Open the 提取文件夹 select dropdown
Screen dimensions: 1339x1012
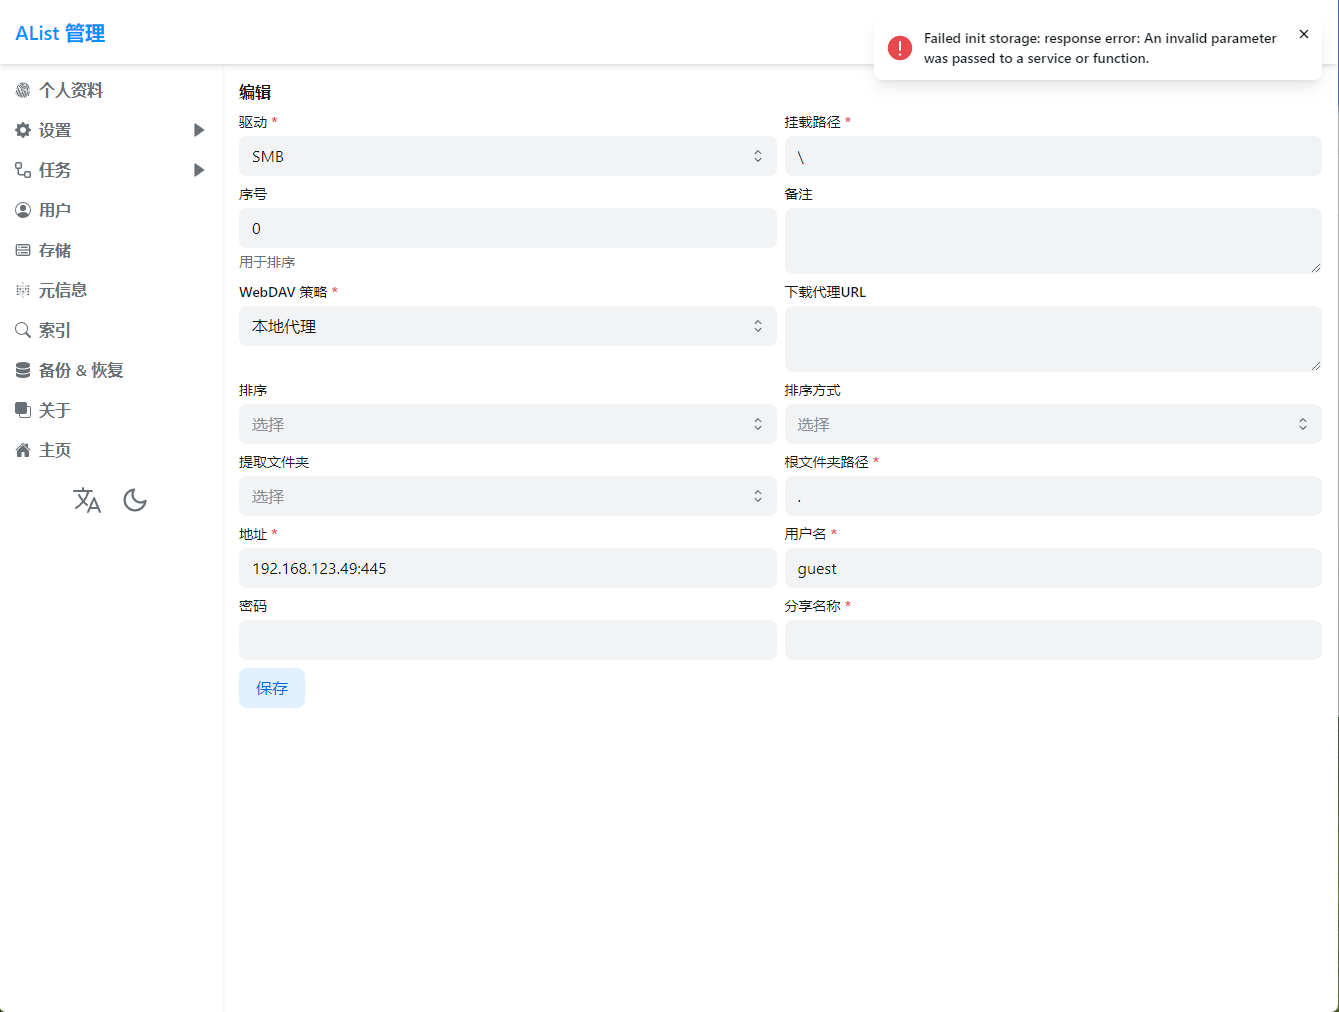(508, 496)
